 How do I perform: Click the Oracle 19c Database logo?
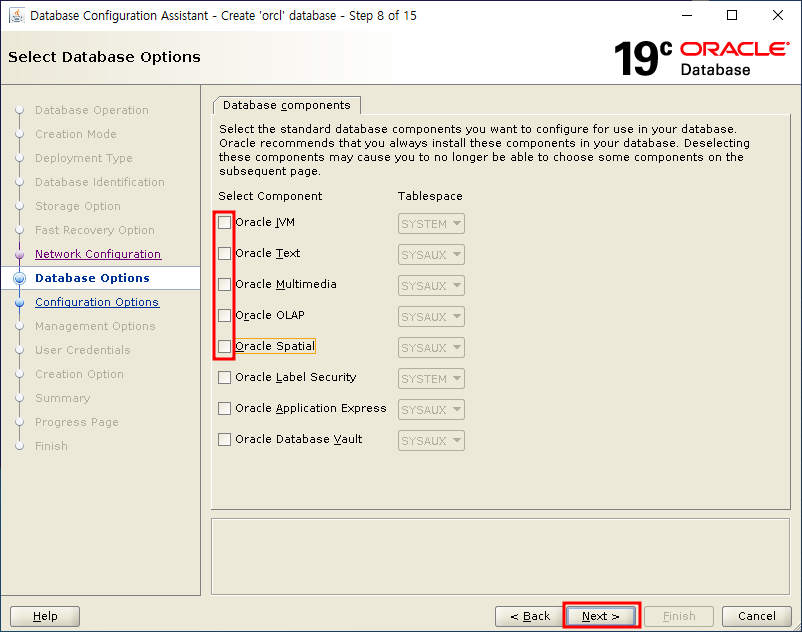pos(701,58)
